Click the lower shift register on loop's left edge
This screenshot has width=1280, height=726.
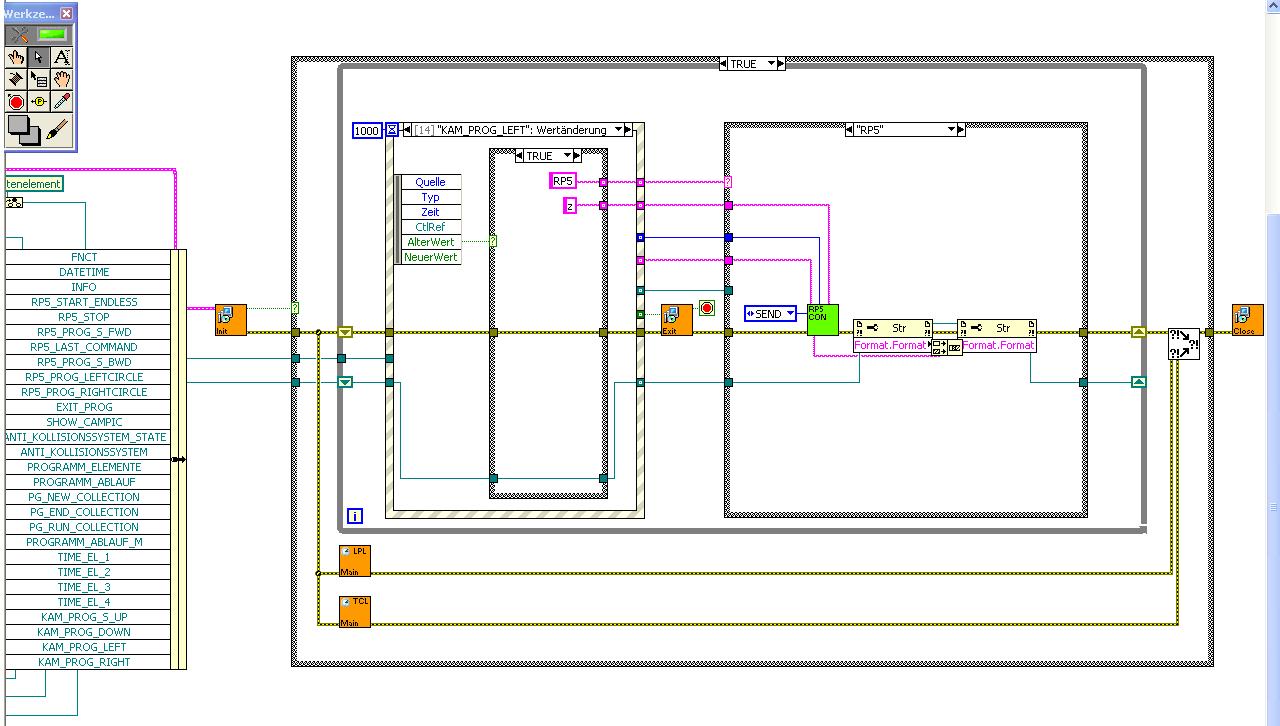tap(345, 382)
